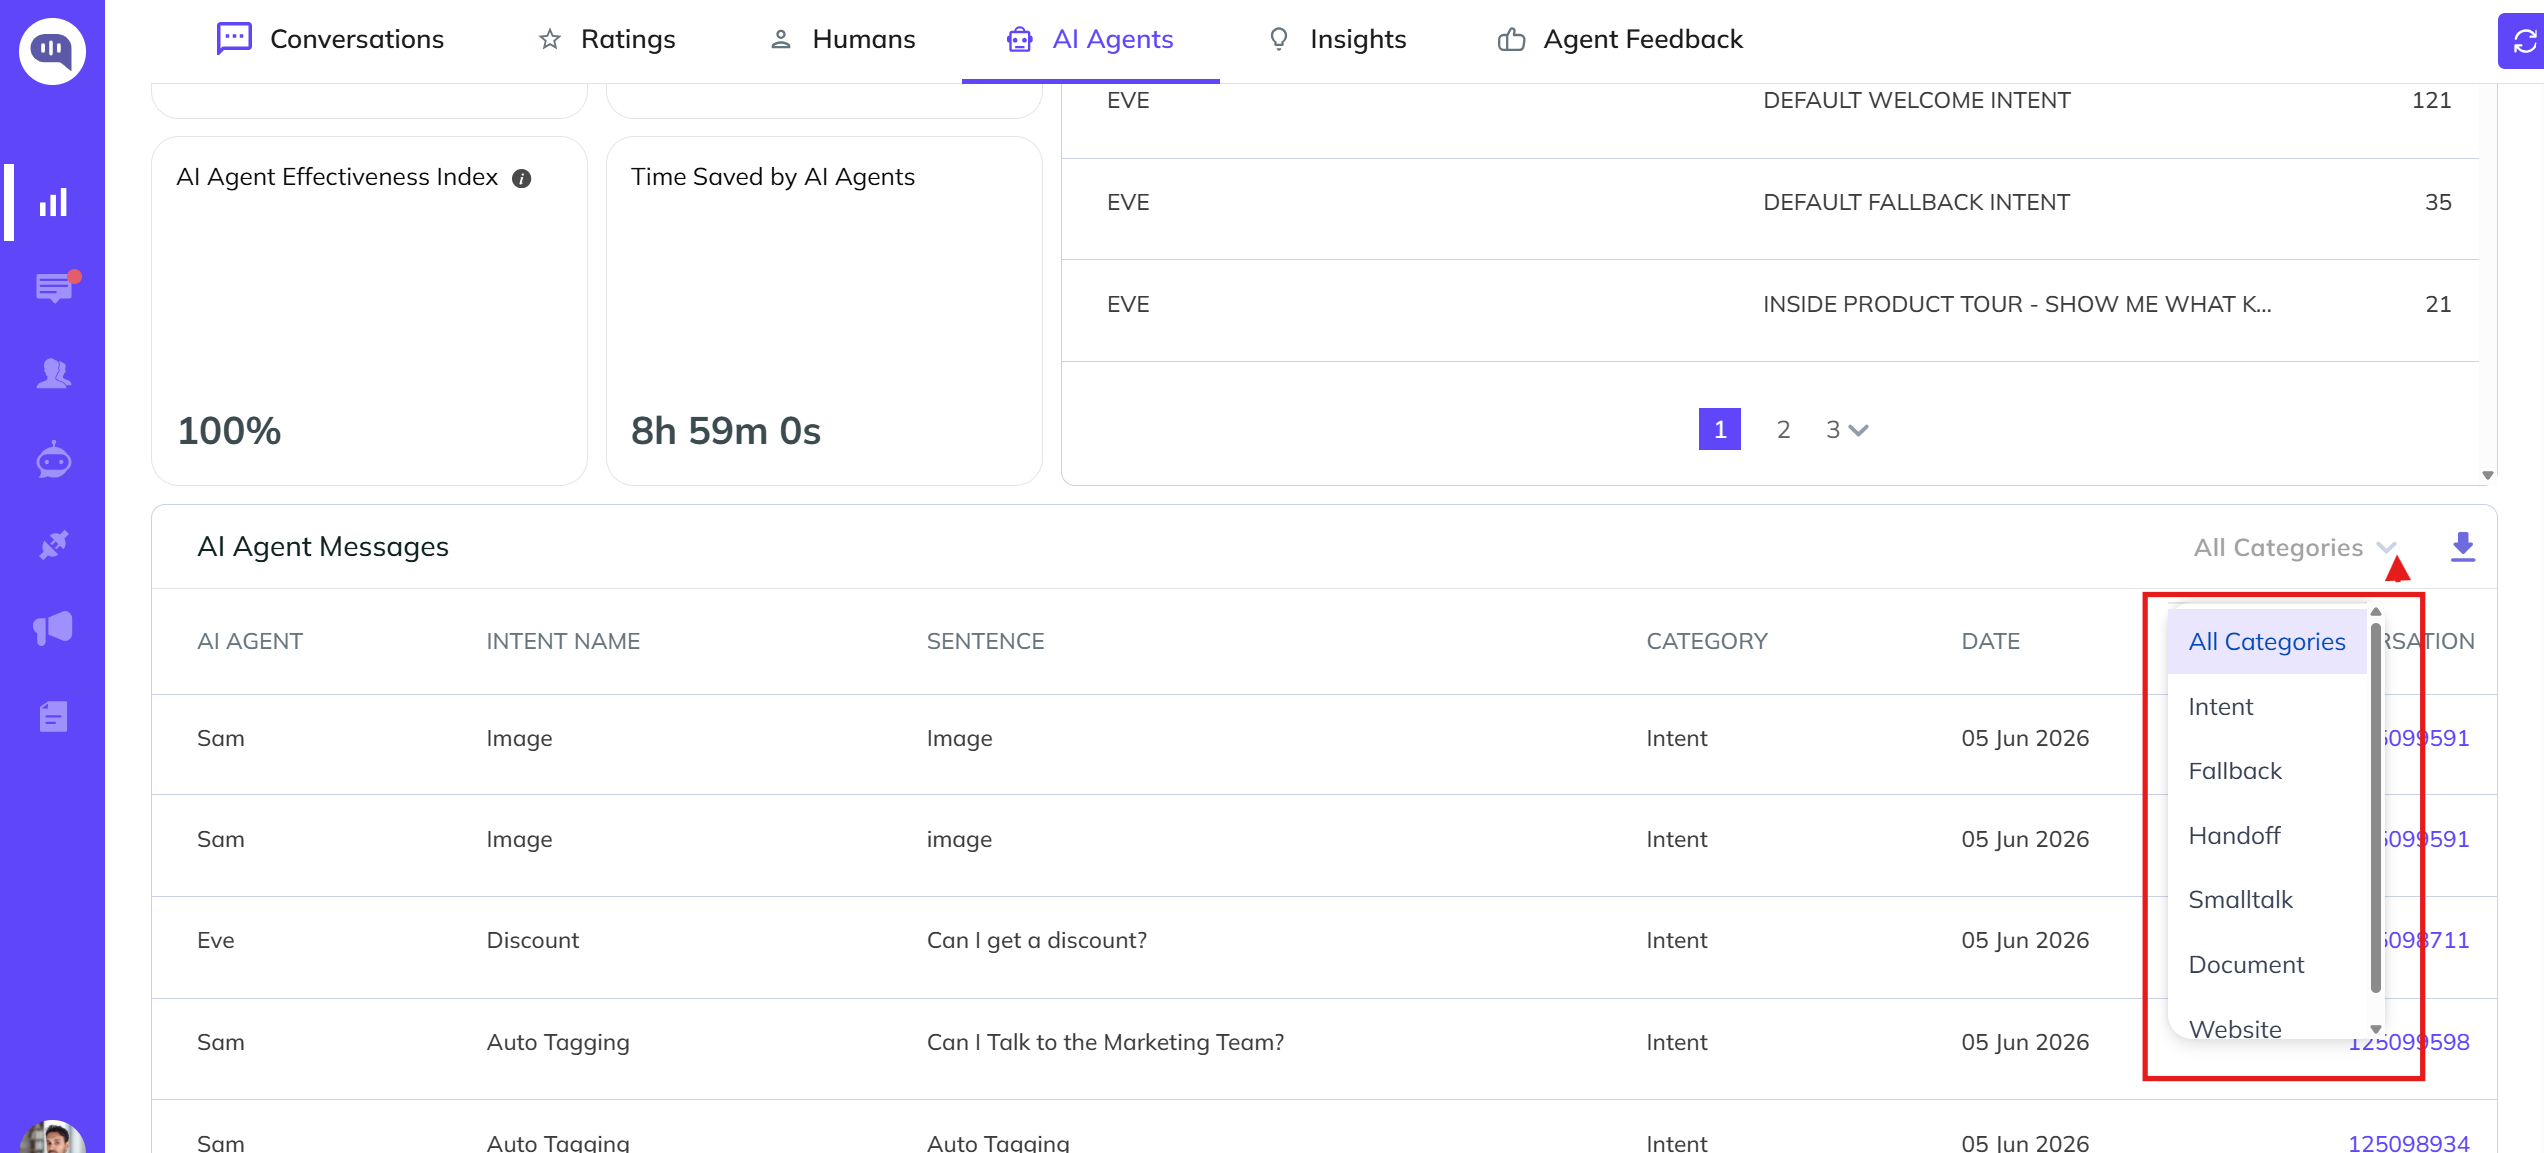The image size is (2544, 1153).
Task: Open the bot sidebar icon
Action: (53, 460)
